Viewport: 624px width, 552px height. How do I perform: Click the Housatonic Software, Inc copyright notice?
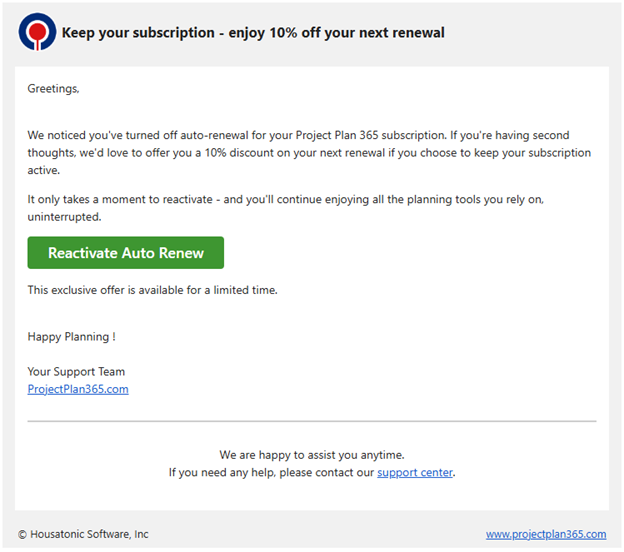tap(83, 534)
